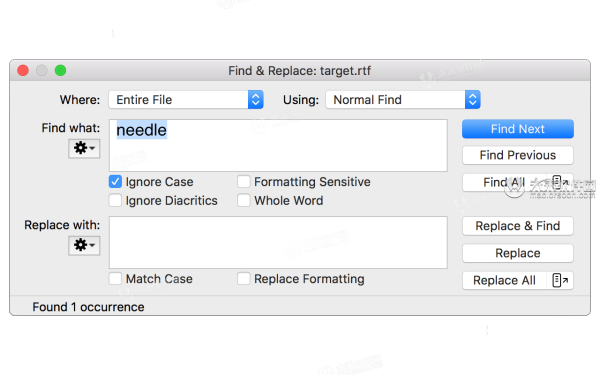Open the Where dropdown showing Entire File
The height and width of the screenshot is (375, 600).
click(186, 100)
